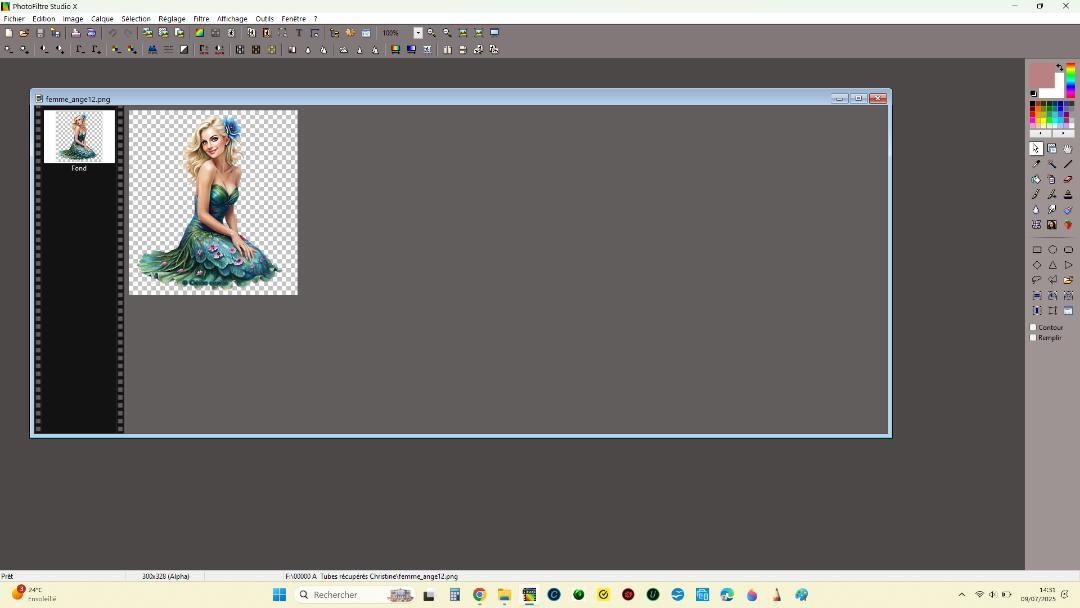
Task: Open the Affichage menu
Action: (232, 19)
